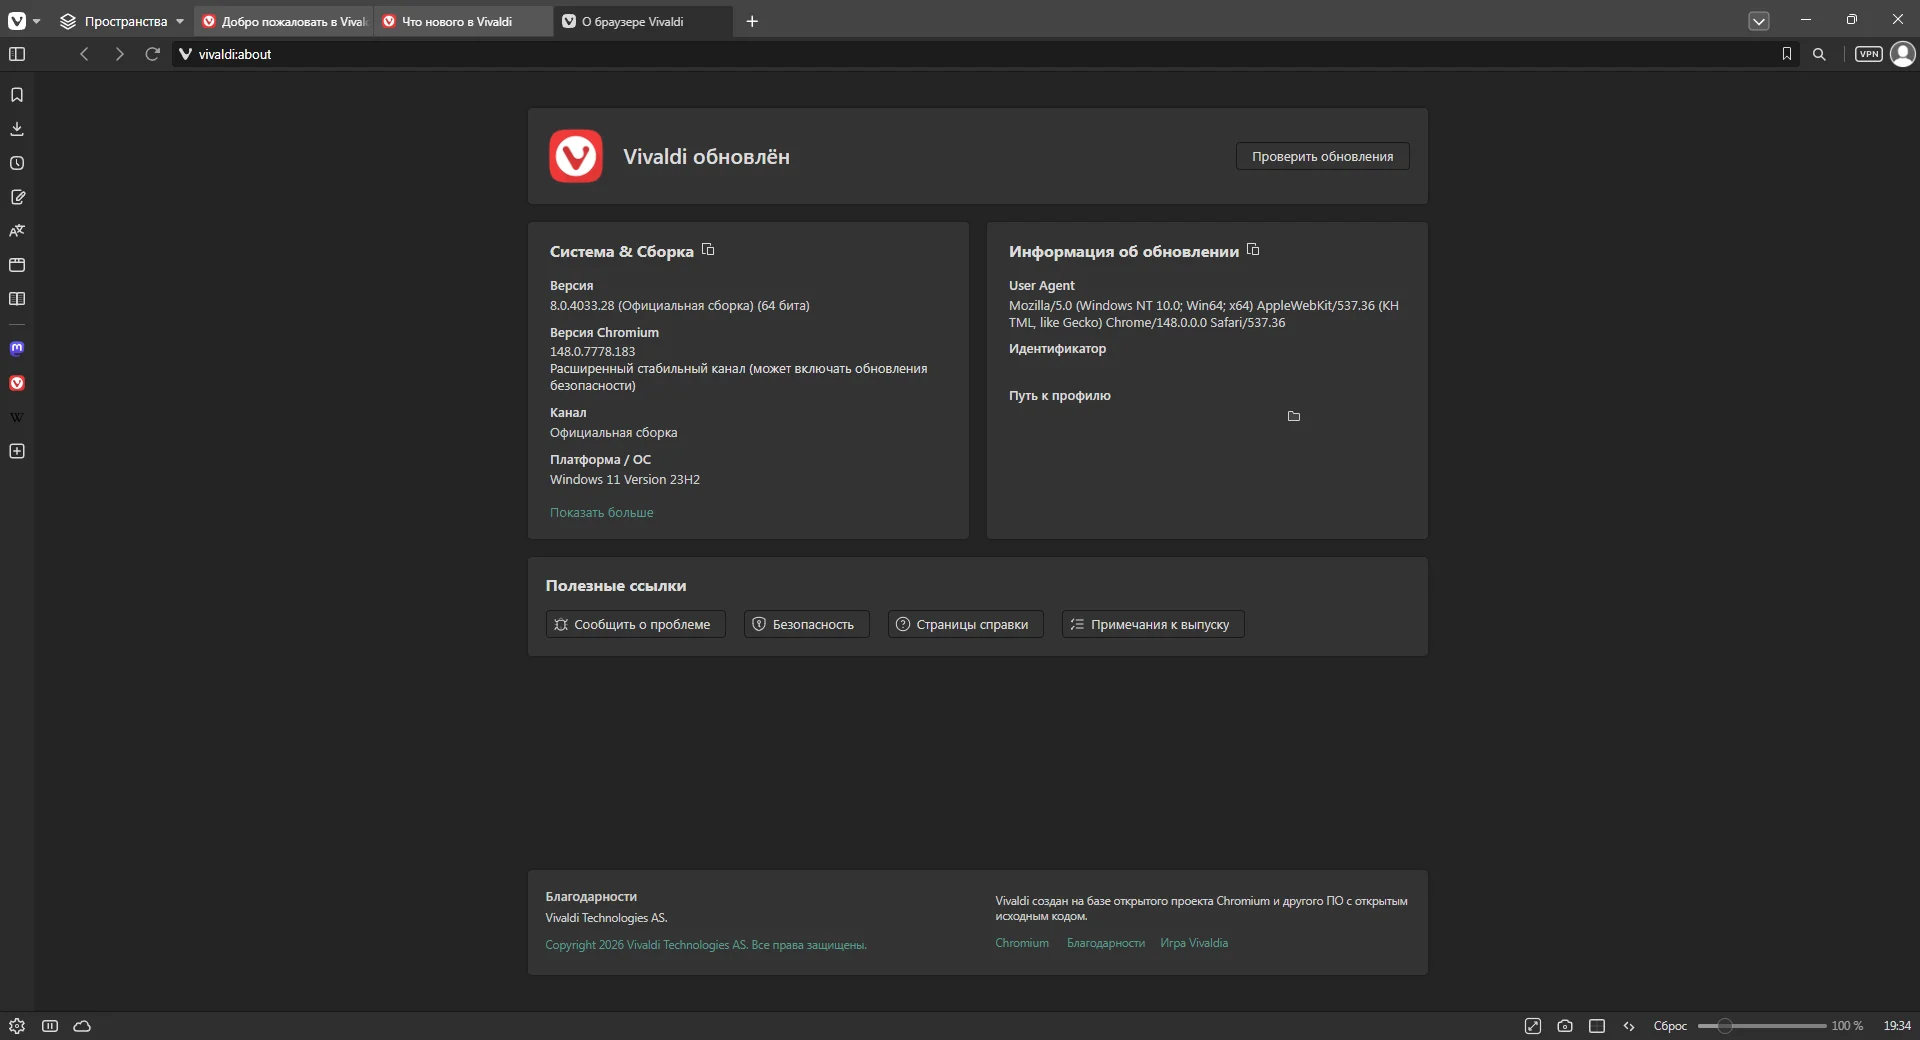1920x1040 pixels.
Task: Toggle tab tiling in status bar
Action: point(1597,1026)
